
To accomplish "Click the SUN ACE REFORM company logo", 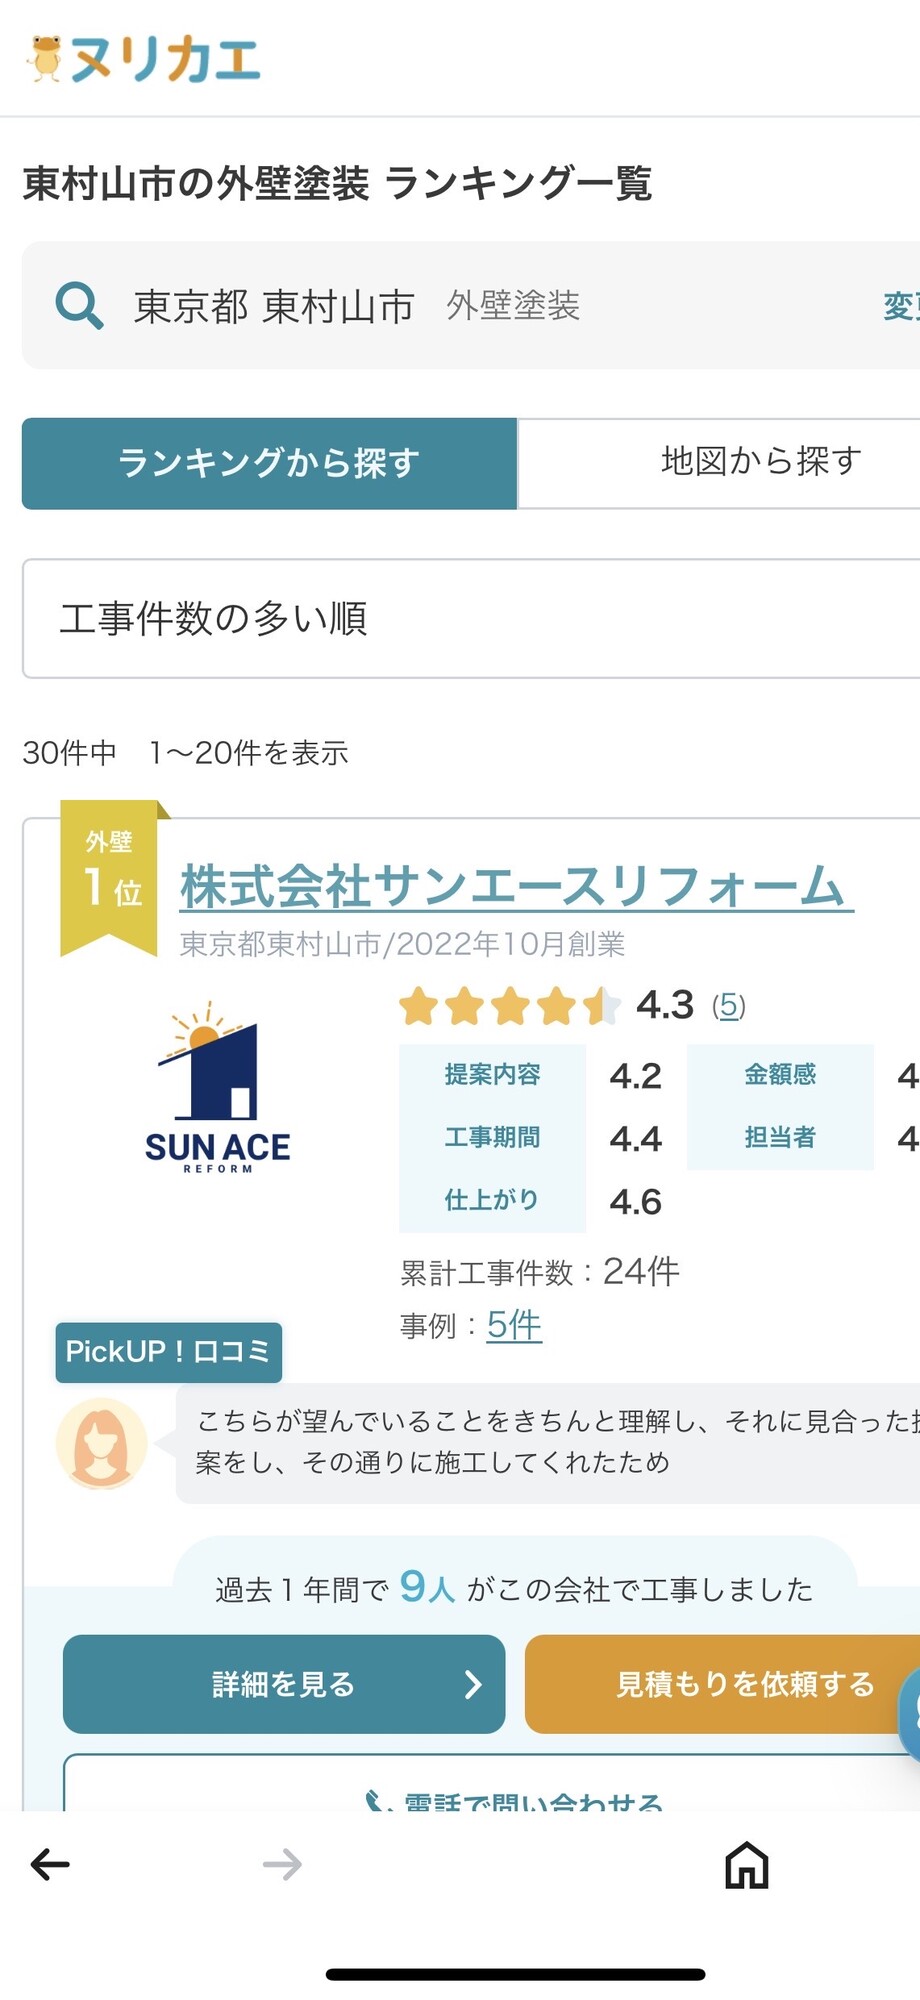I will click(217, 1090).
